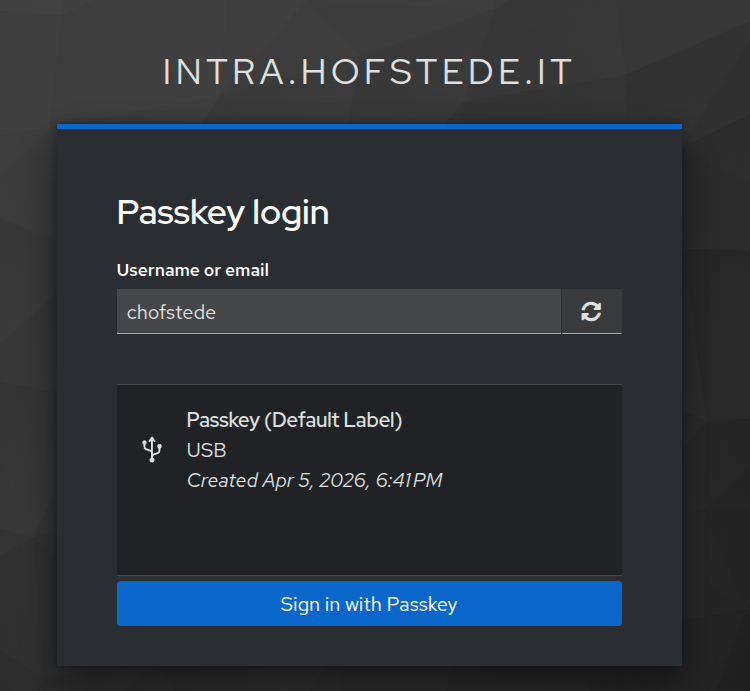Click the chofstede text in the username box

click(x=171, y=312)
